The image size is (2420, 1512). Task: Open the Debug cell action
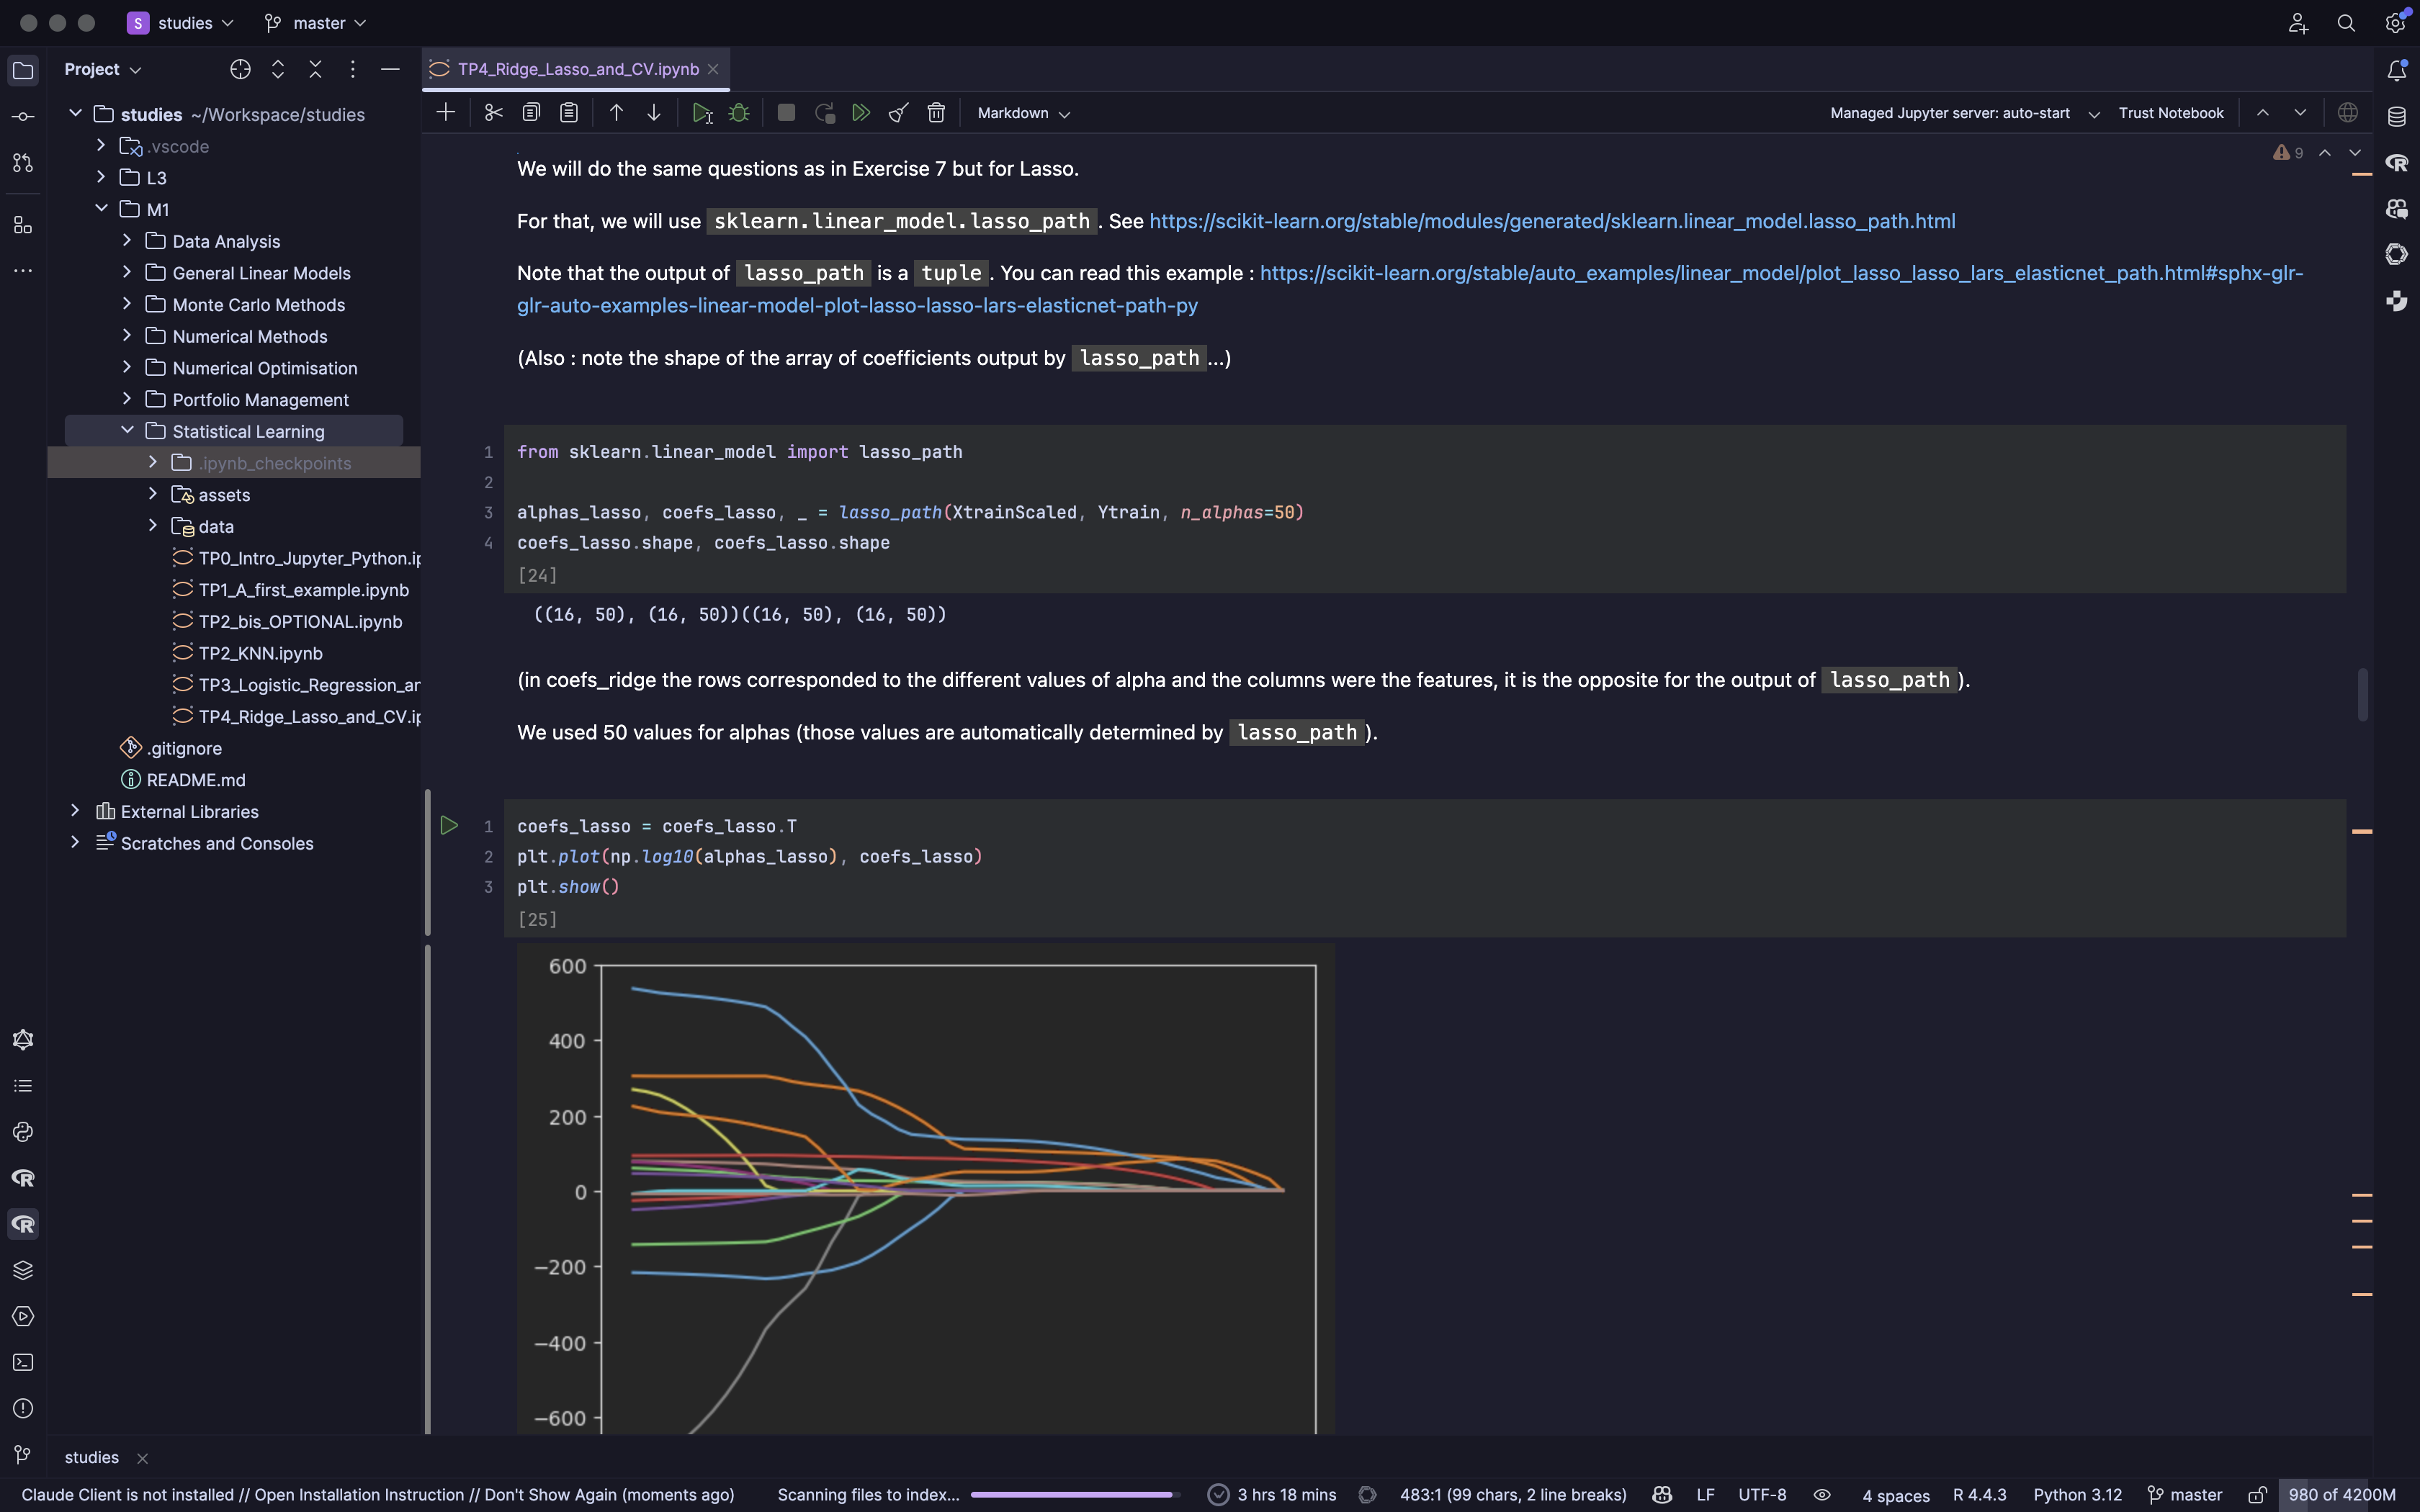pyautogui.click(x=739, y=113)
